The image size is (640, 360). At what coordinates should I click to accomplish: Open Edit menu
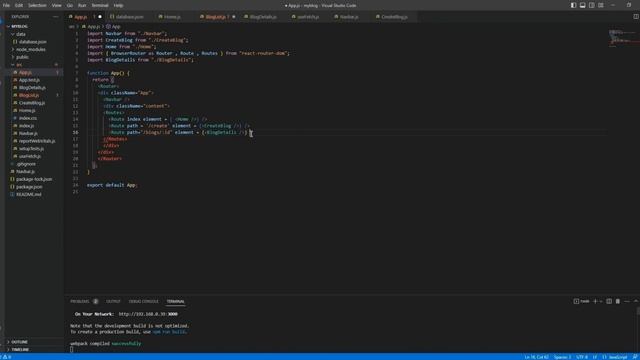click(19, 5)
